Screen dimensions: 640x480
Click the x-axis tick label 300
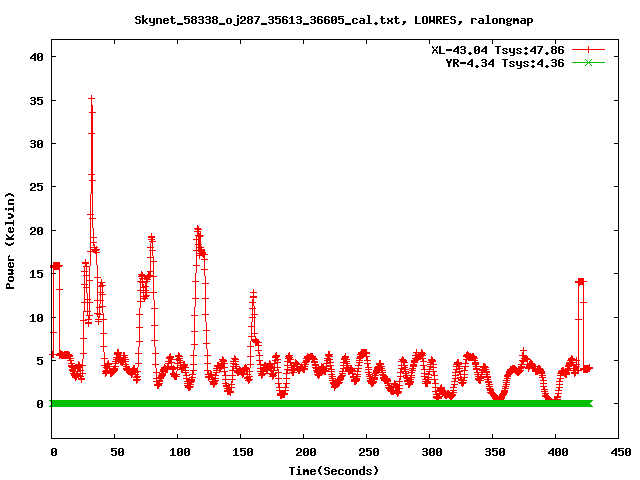[432, 452]
